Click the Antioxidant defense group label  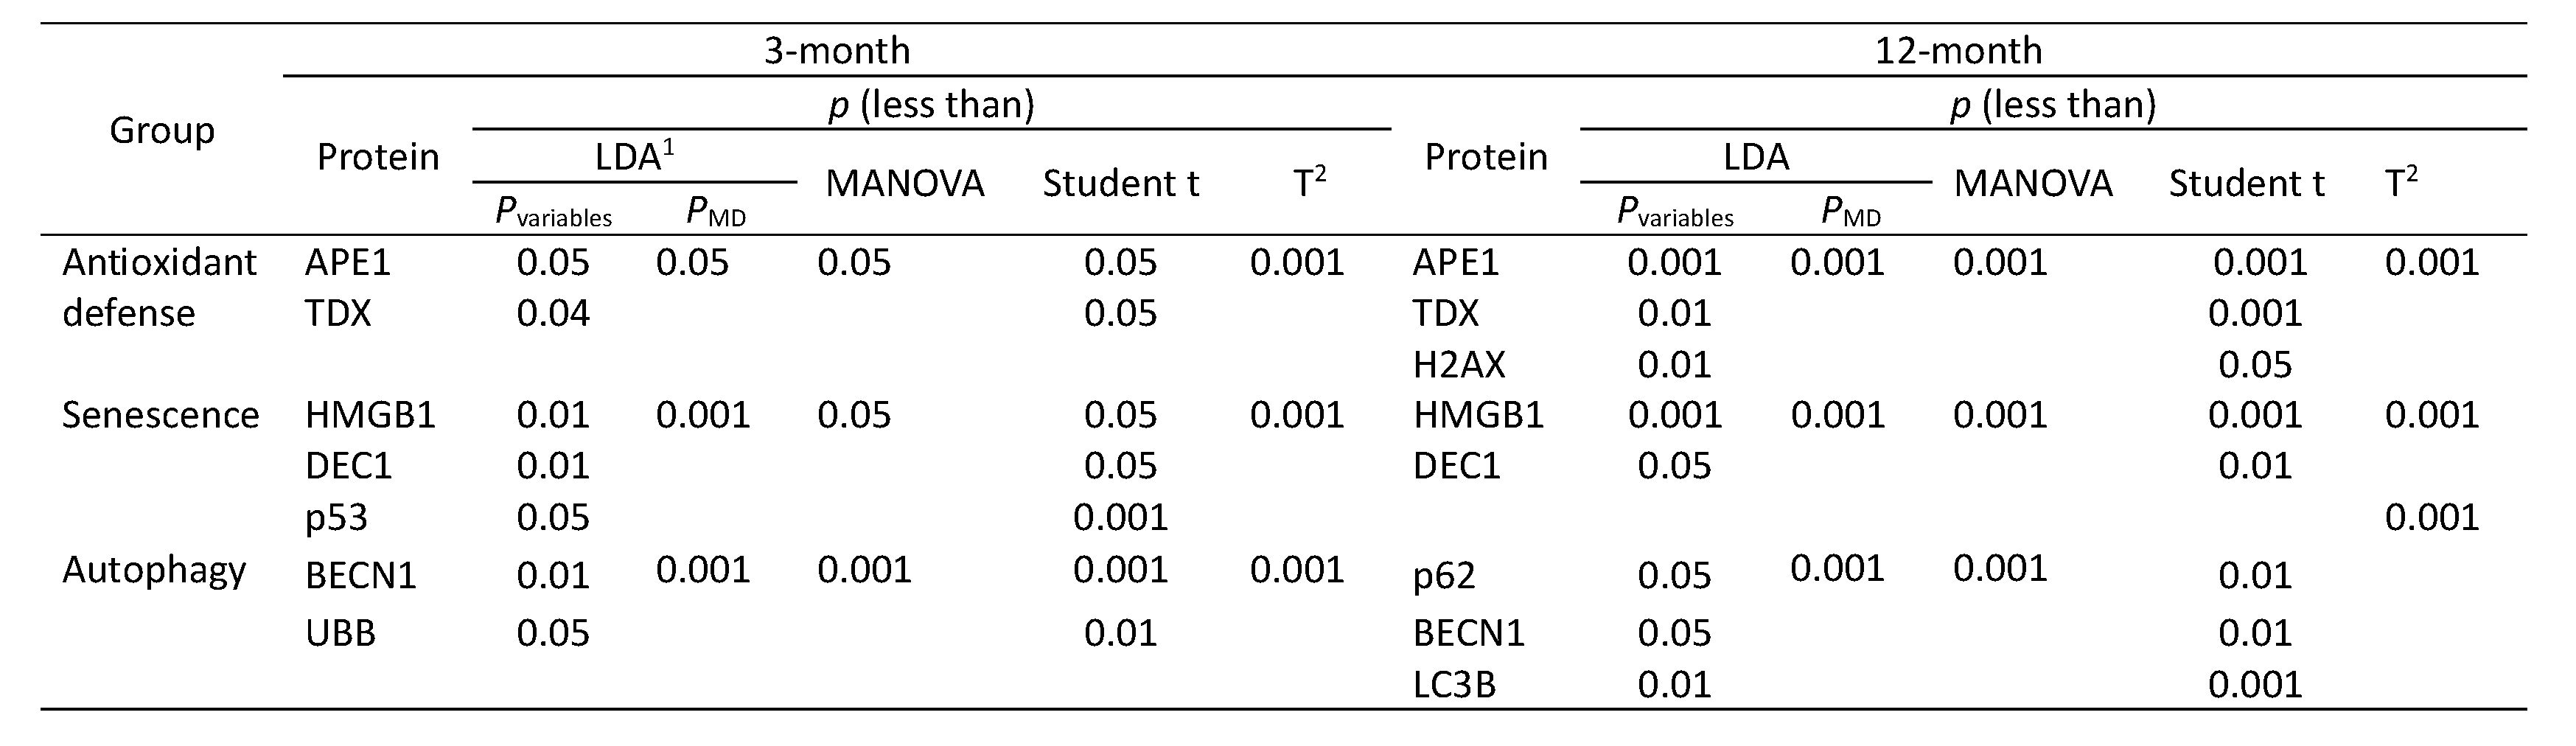tap(159, 288)
